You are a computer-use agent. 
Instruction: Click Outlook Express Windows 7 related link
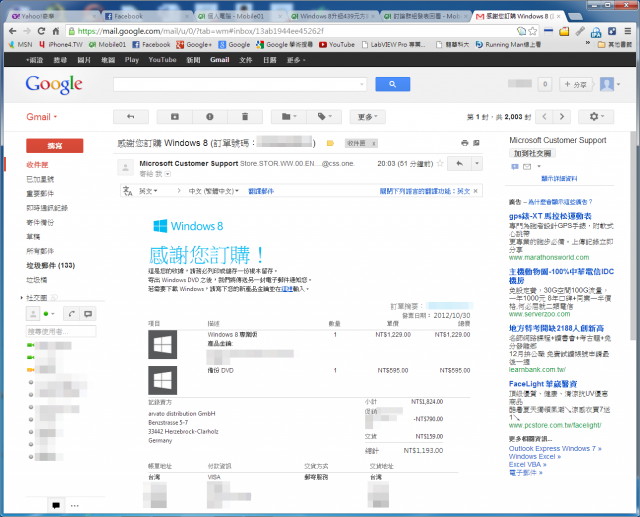tap(555, 448)
